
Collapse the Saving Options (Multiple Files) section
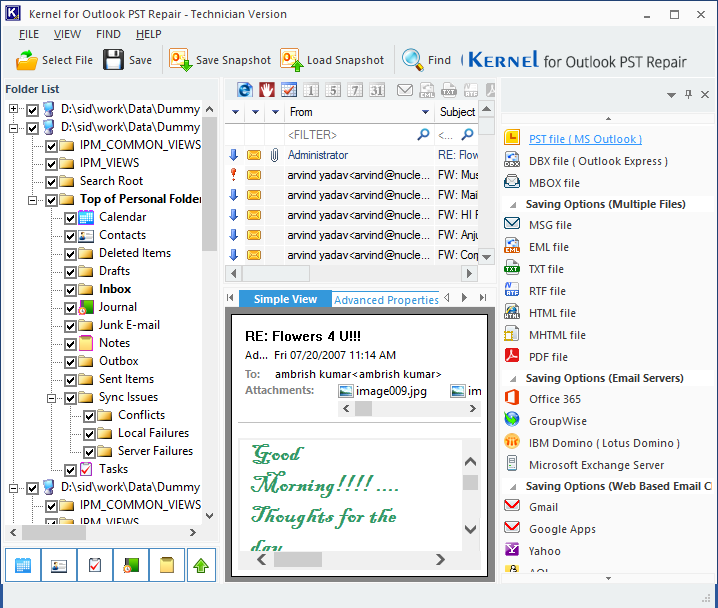[x=513, y=205]
